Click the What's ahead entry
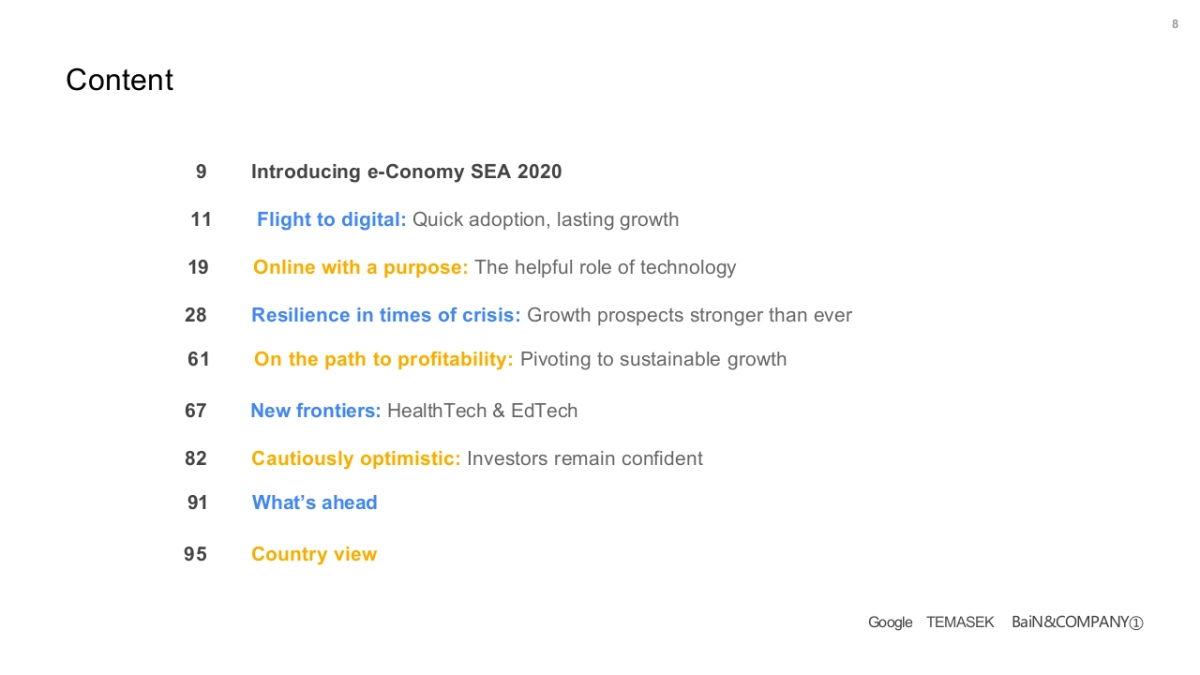The height and width of the screenshot is (675, 1200). 314,503
